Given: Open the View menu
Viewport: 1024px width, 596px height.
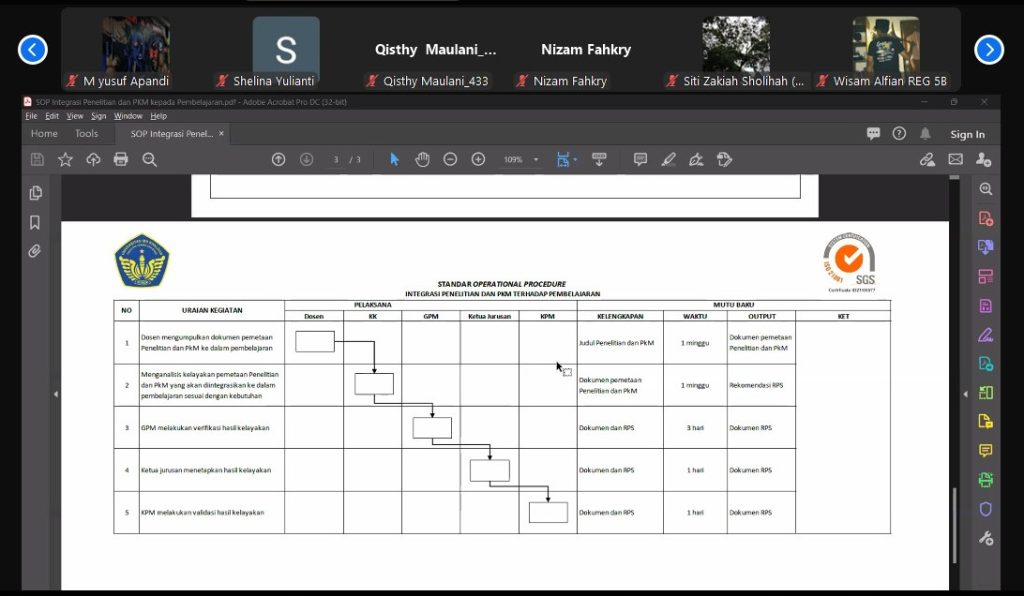Looking at the screenshot, I should click(x=75, y=116).
